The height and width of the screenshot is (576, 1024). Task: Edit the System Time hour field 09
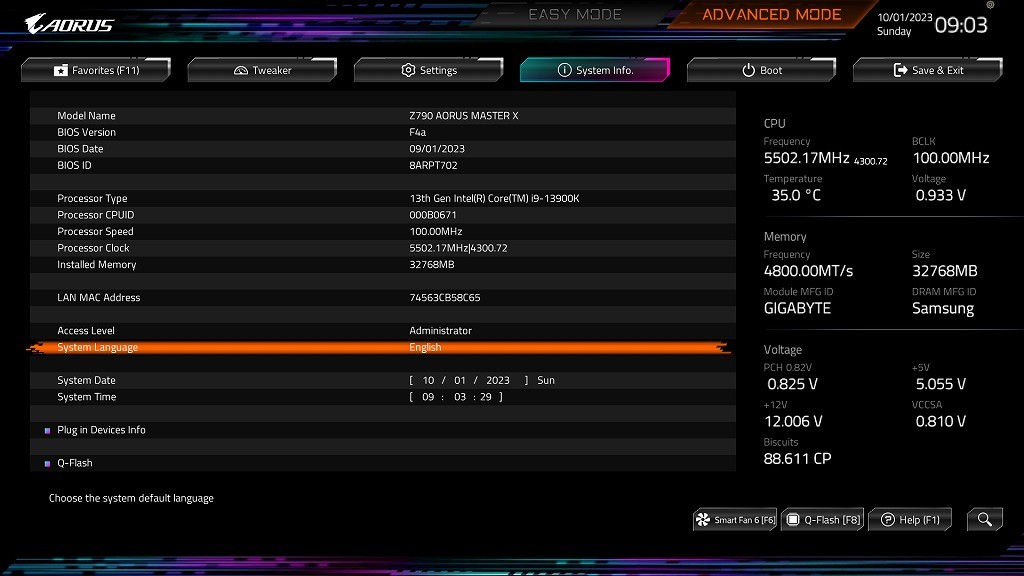click(x=428, y=397)
